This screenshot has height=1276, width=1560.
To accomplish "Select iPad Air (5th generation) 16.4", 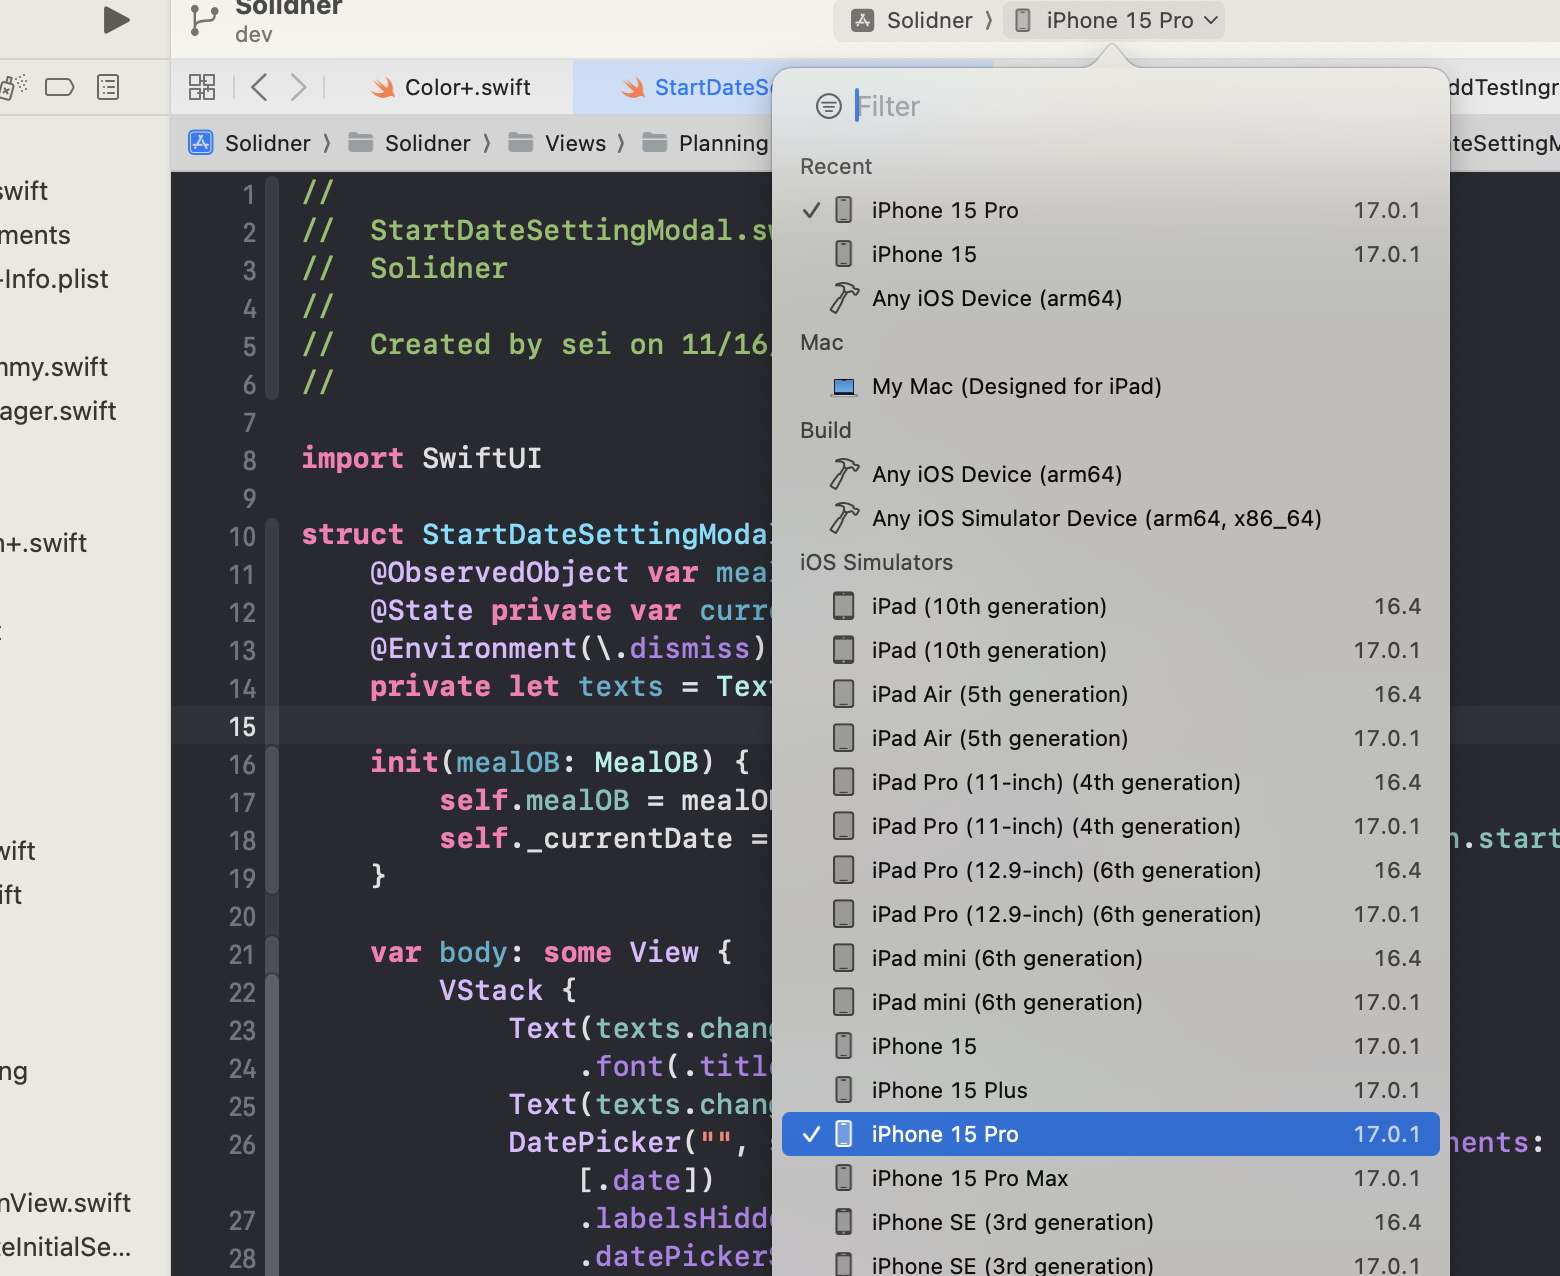I will (1110, 694).
